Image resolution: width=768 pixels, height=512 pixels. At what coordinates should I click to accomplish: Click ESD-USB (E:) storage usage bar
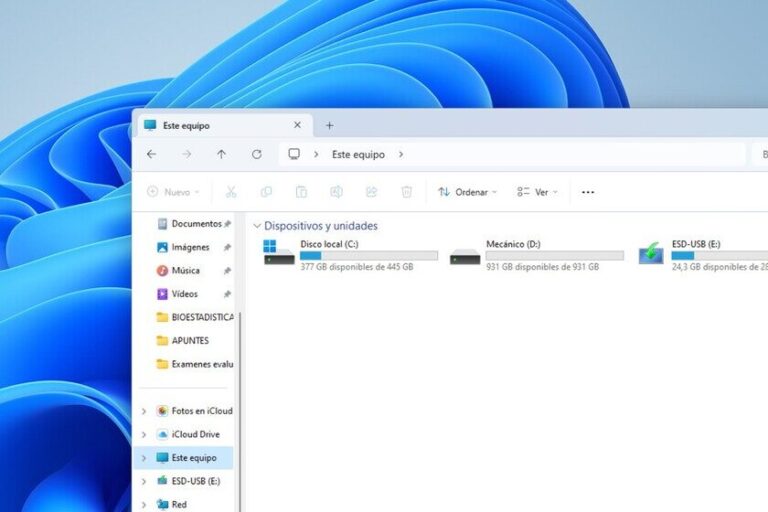pyautogui.click(x=720, y=256)
